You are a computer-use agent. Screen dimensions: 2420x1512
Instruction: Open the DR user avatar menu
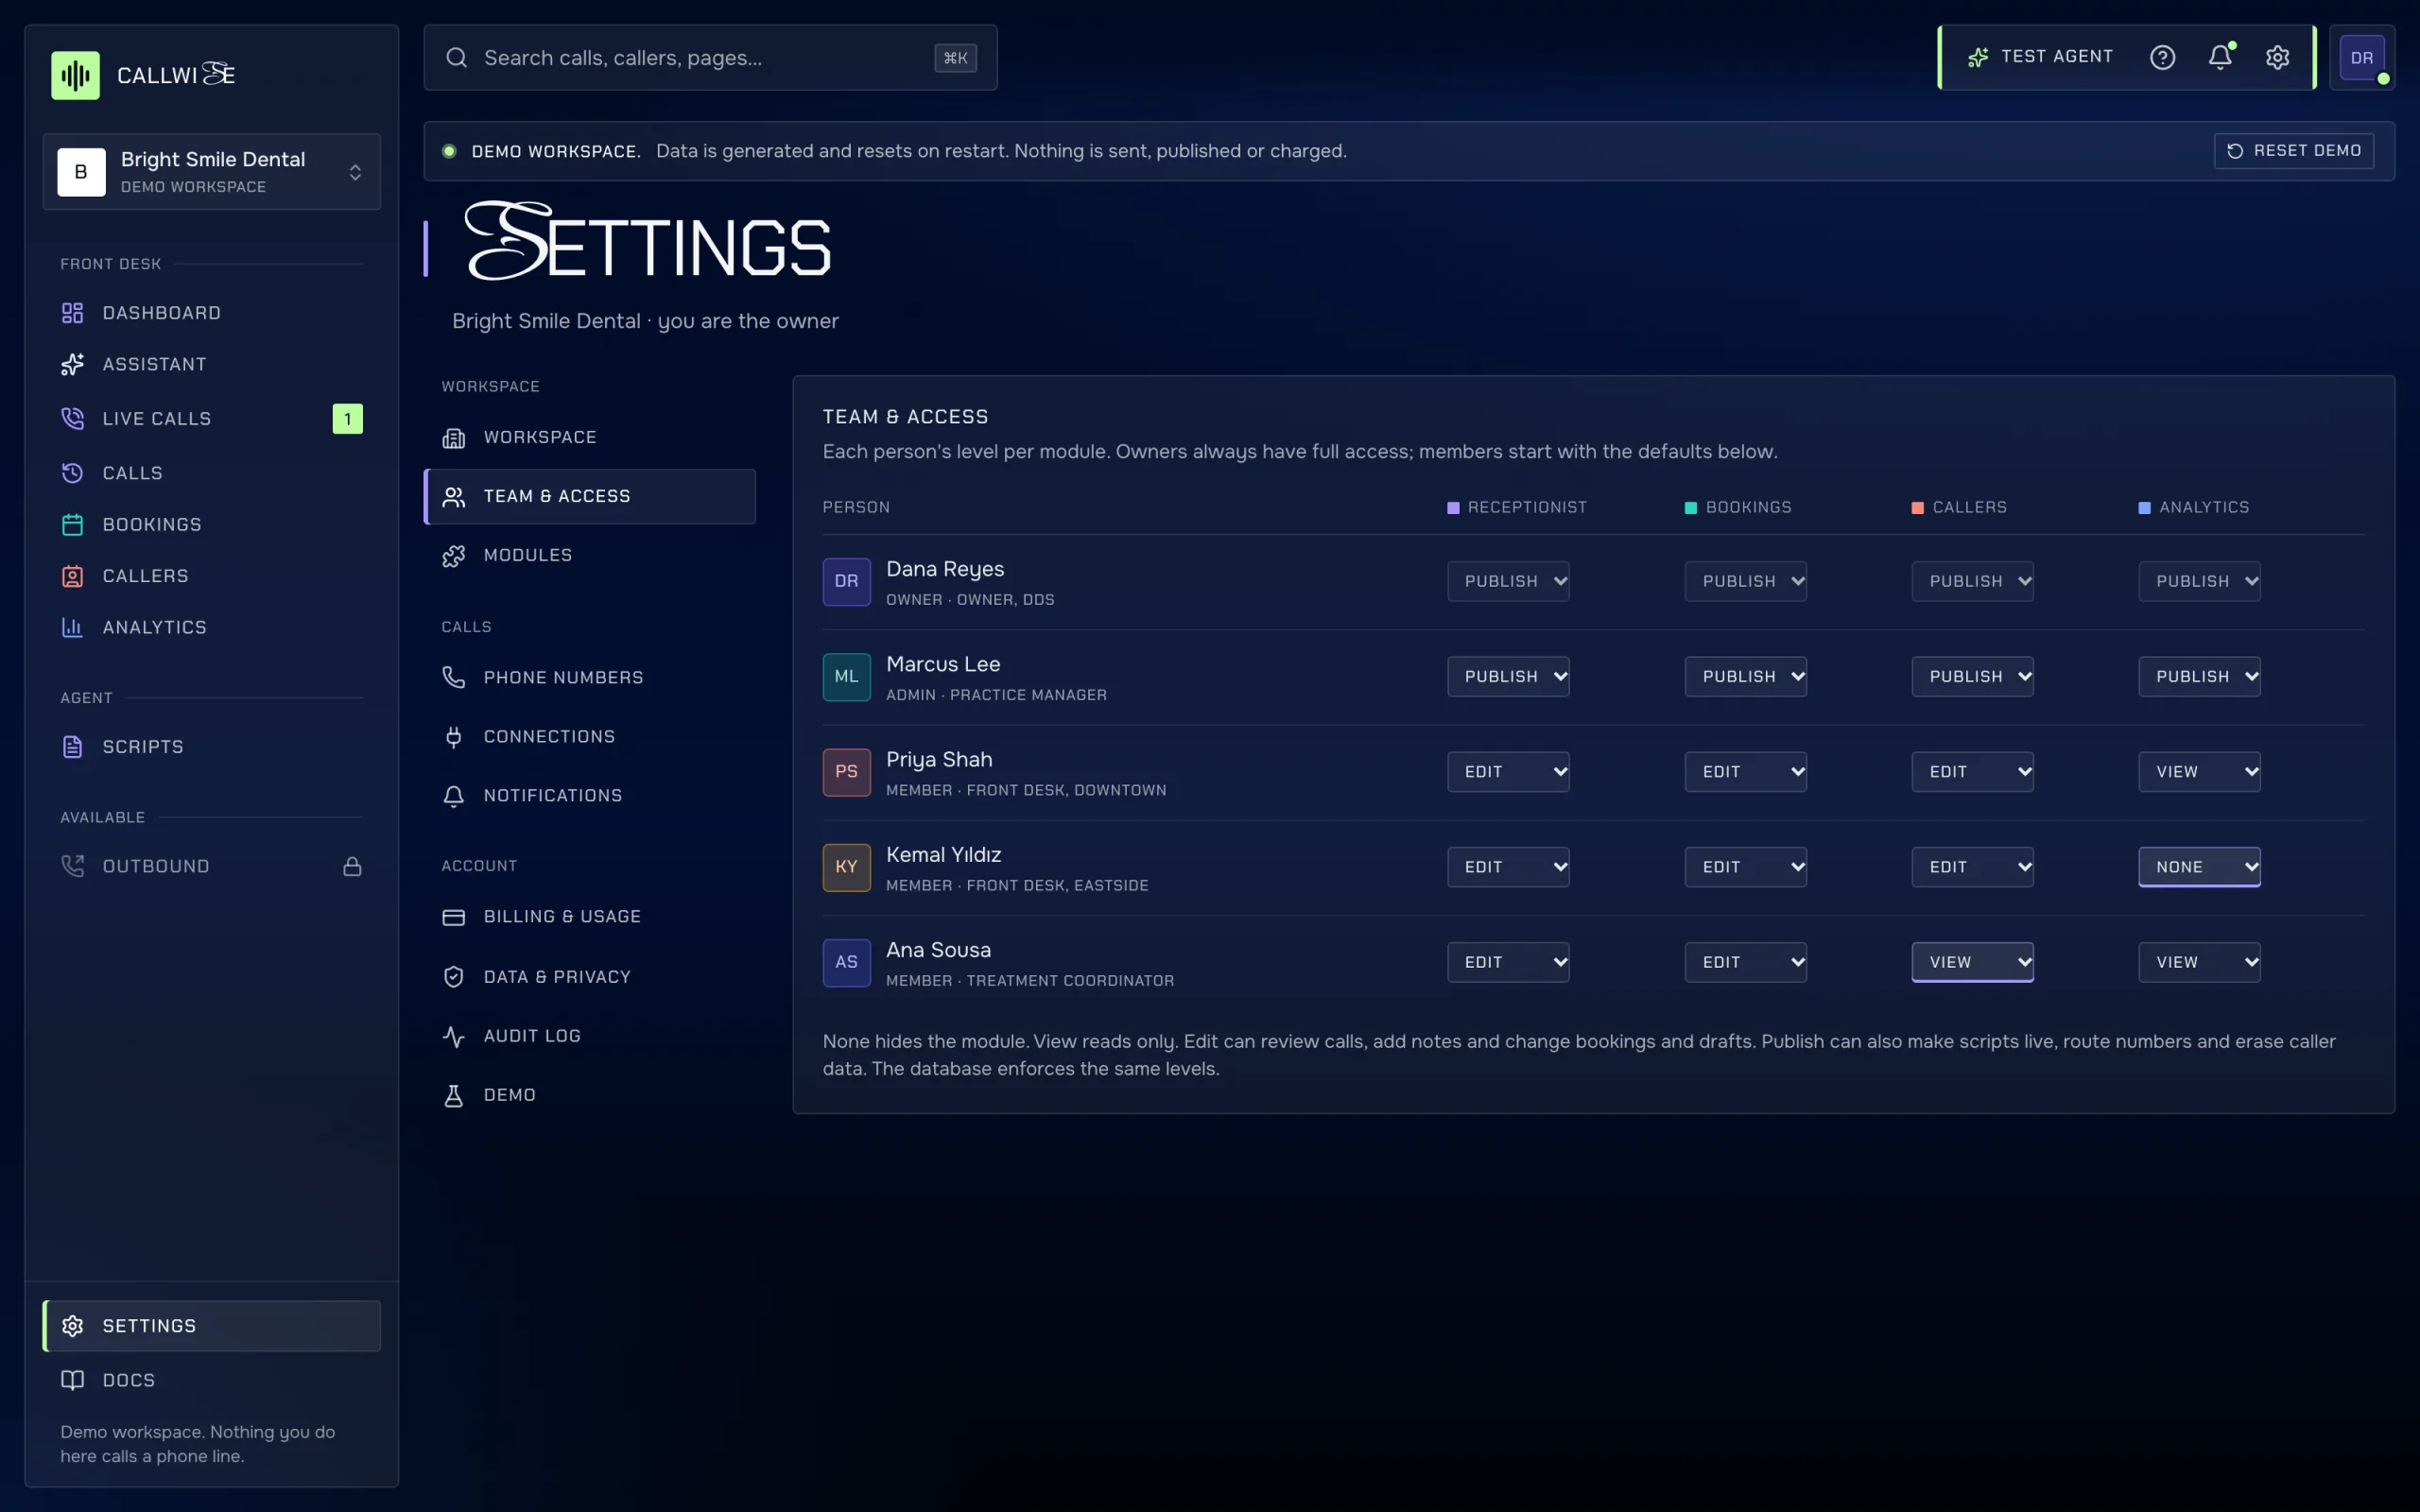2362,57
